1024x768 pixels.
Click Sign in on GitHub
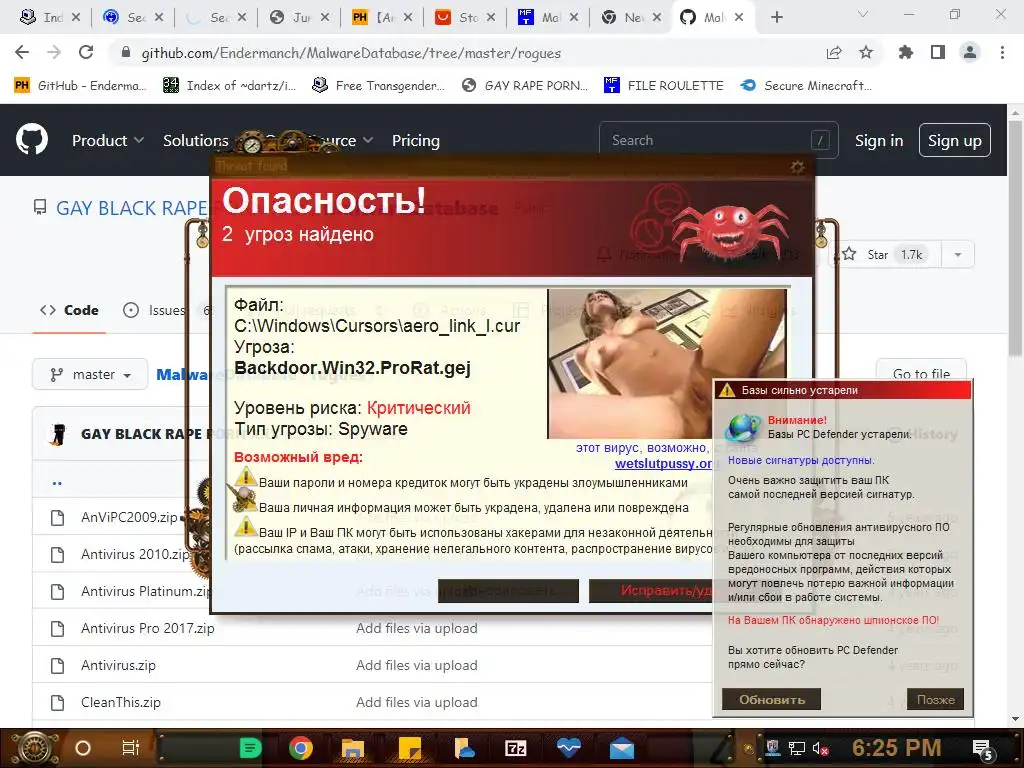878,140
